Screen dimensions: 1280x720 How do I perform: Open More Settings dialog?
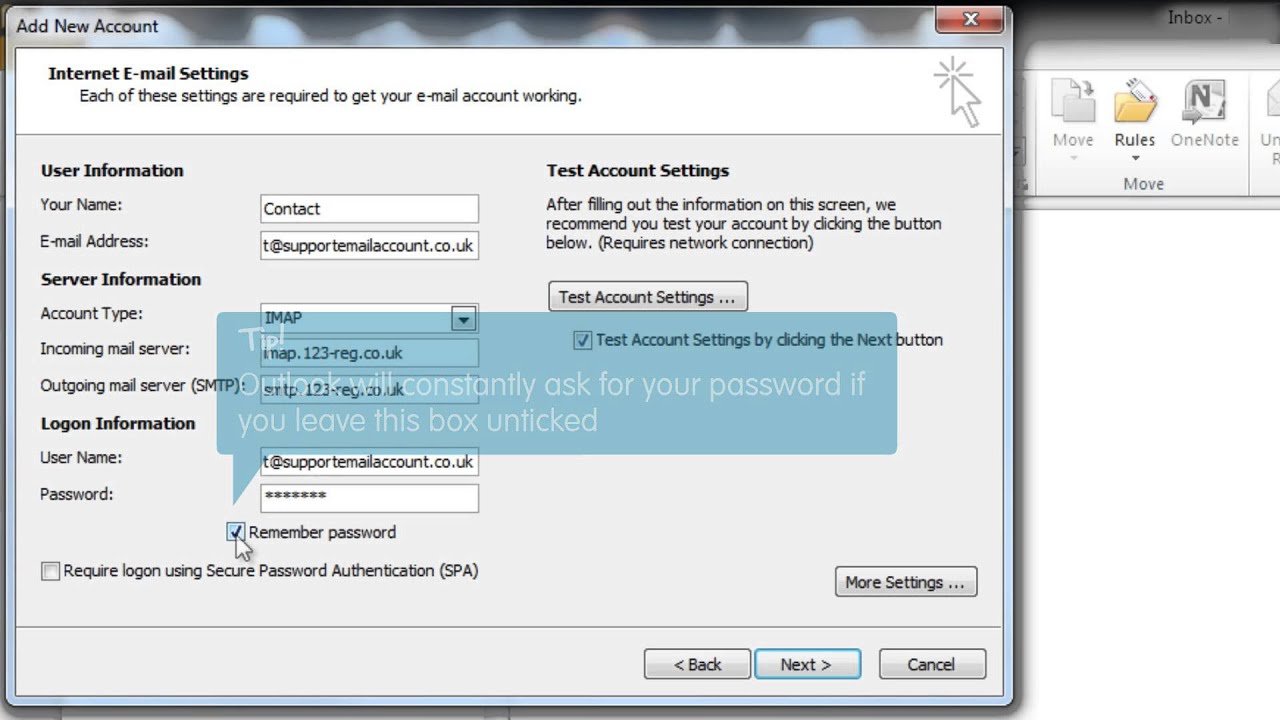(x=905, y=582)
